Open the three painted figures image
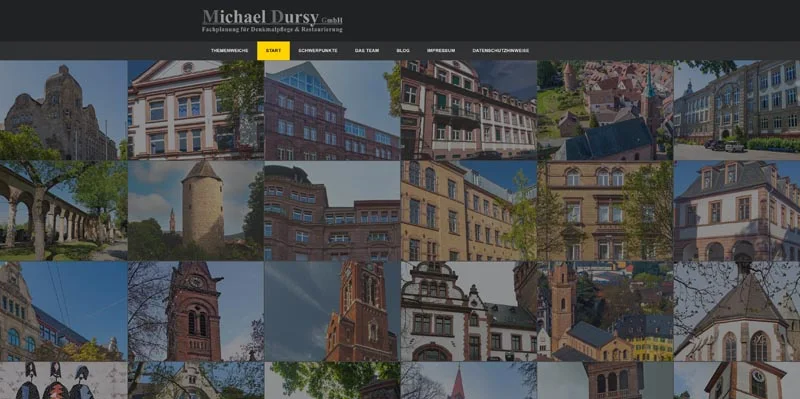The height and width of the screenshot is (399, 800). [x=63, y=381]
